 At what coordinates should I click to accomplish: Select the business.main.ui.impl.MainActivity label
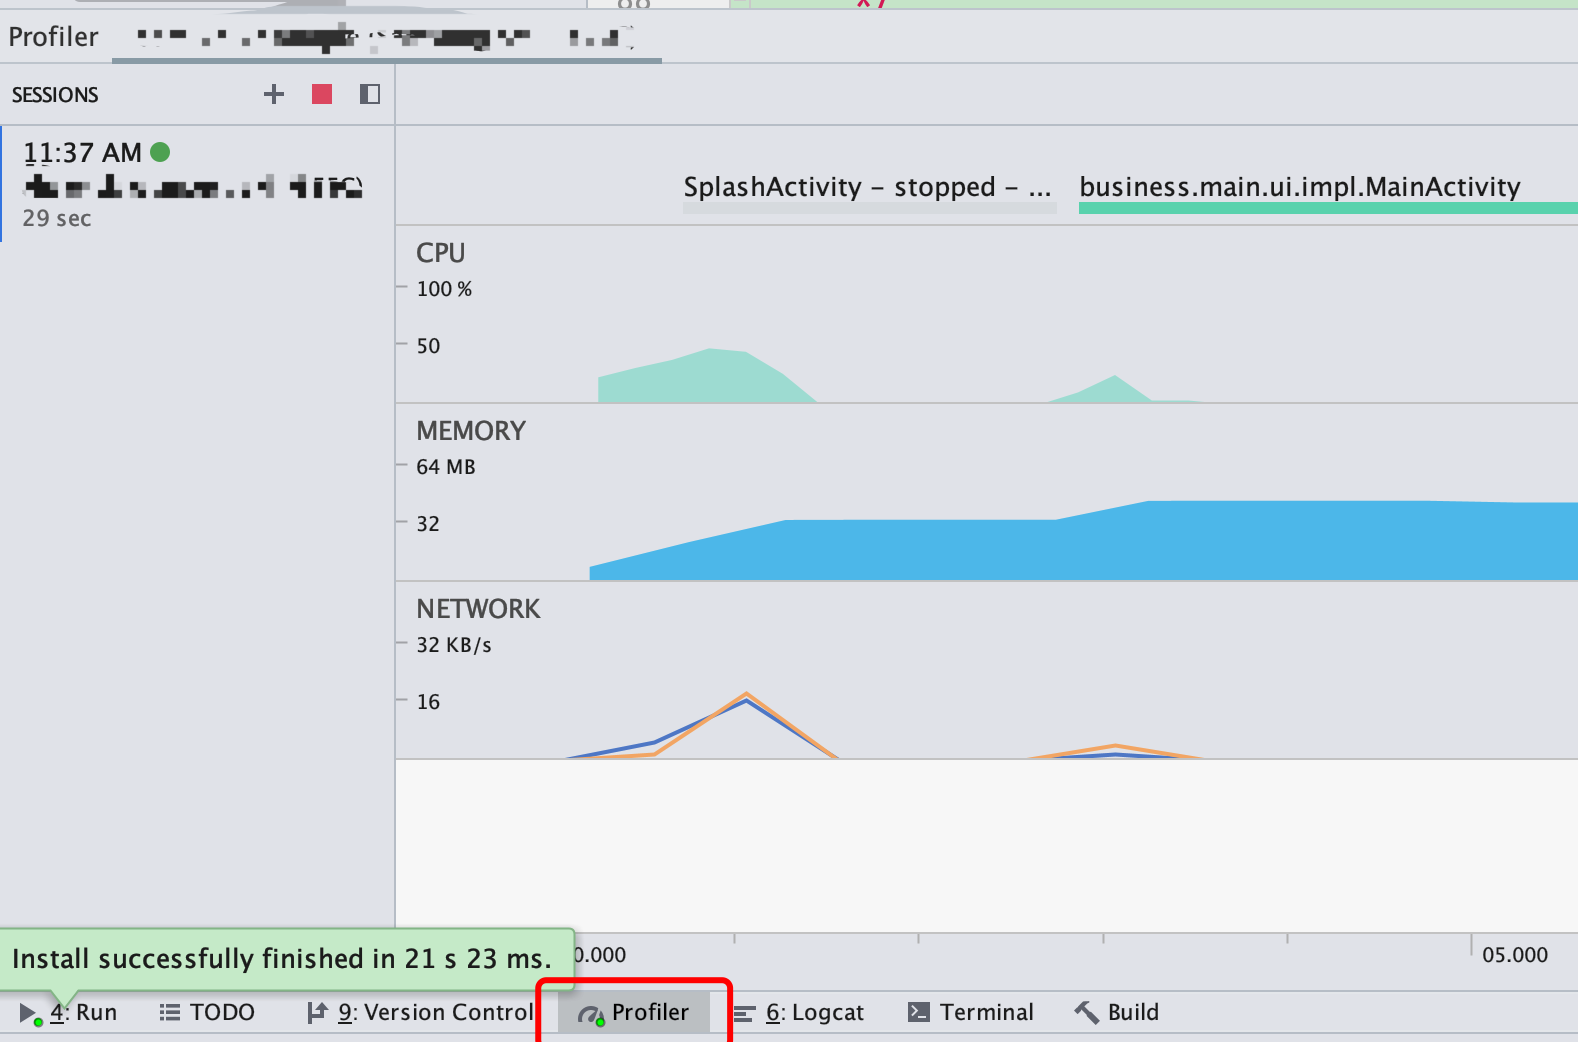(x=1300, y=187)
